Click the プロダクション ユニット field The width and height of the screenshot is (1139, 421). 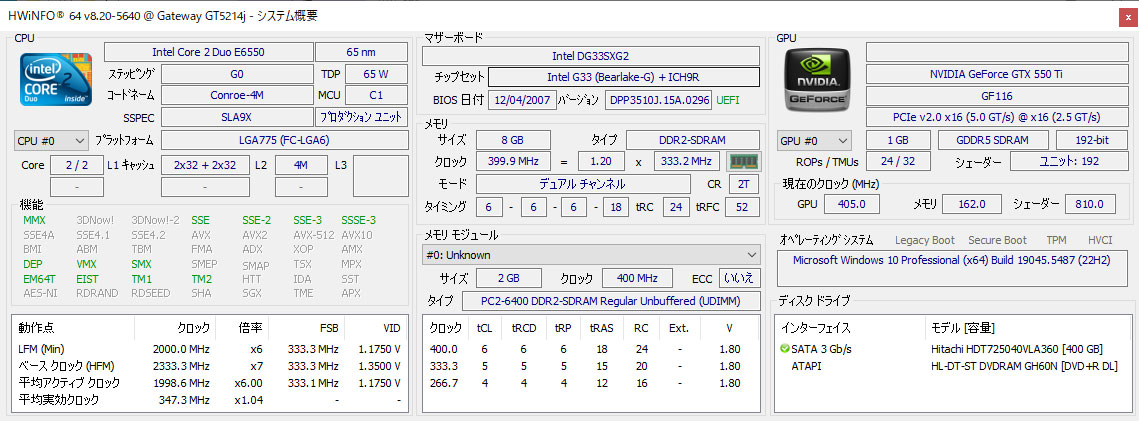tap(361, 117)
